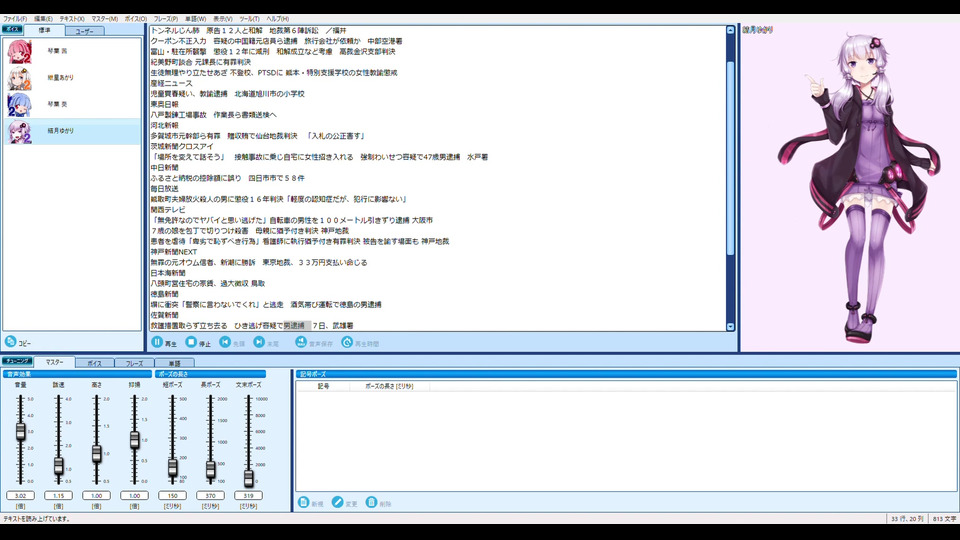
Task: Stop reading with the 停止 button
Action: [191, 342]
